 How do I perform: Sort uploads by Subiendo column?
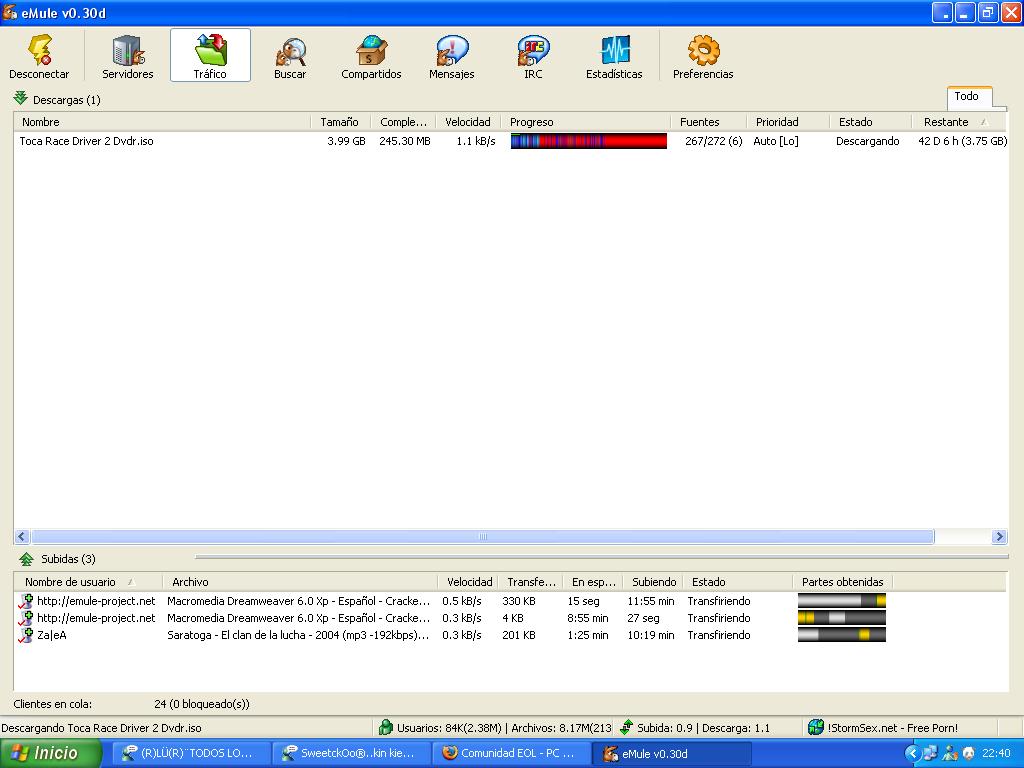tap(653, 582)
